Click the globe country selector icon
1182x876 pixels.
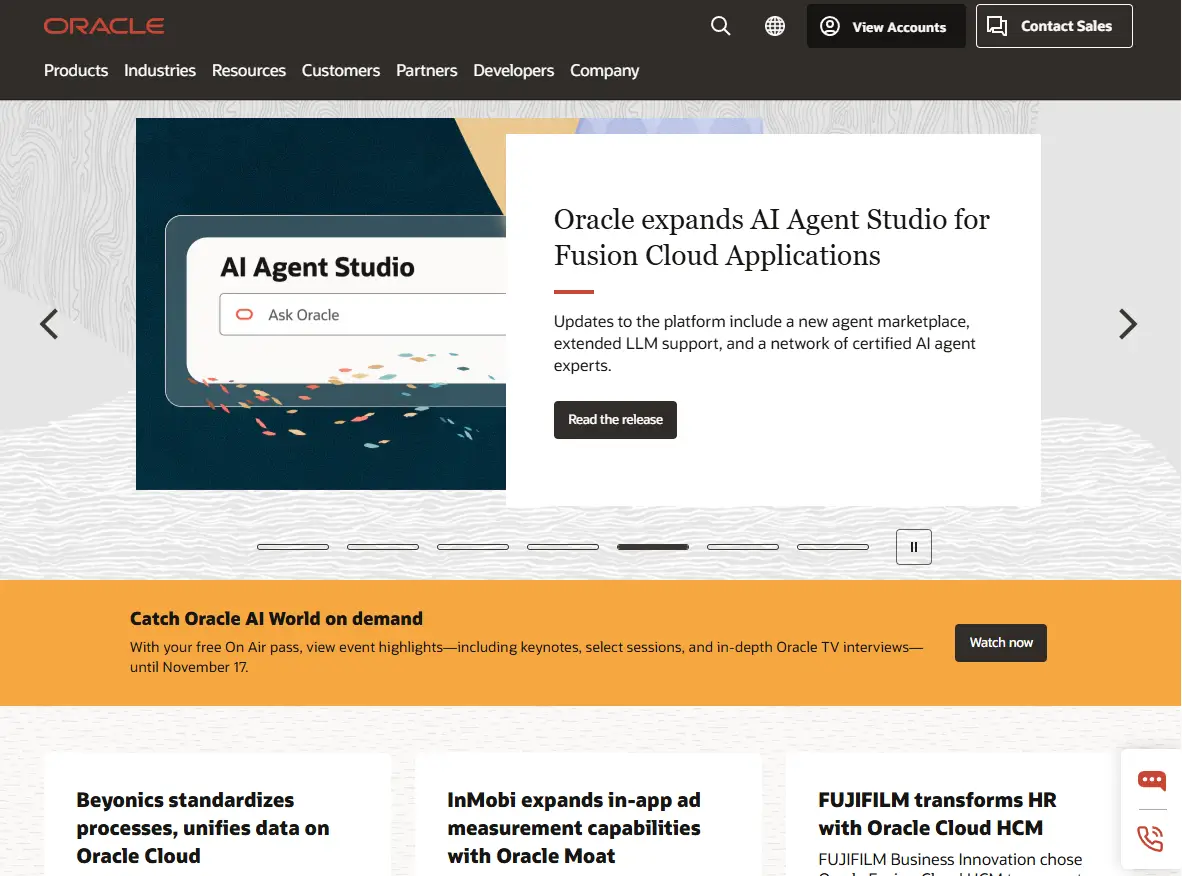775,26
